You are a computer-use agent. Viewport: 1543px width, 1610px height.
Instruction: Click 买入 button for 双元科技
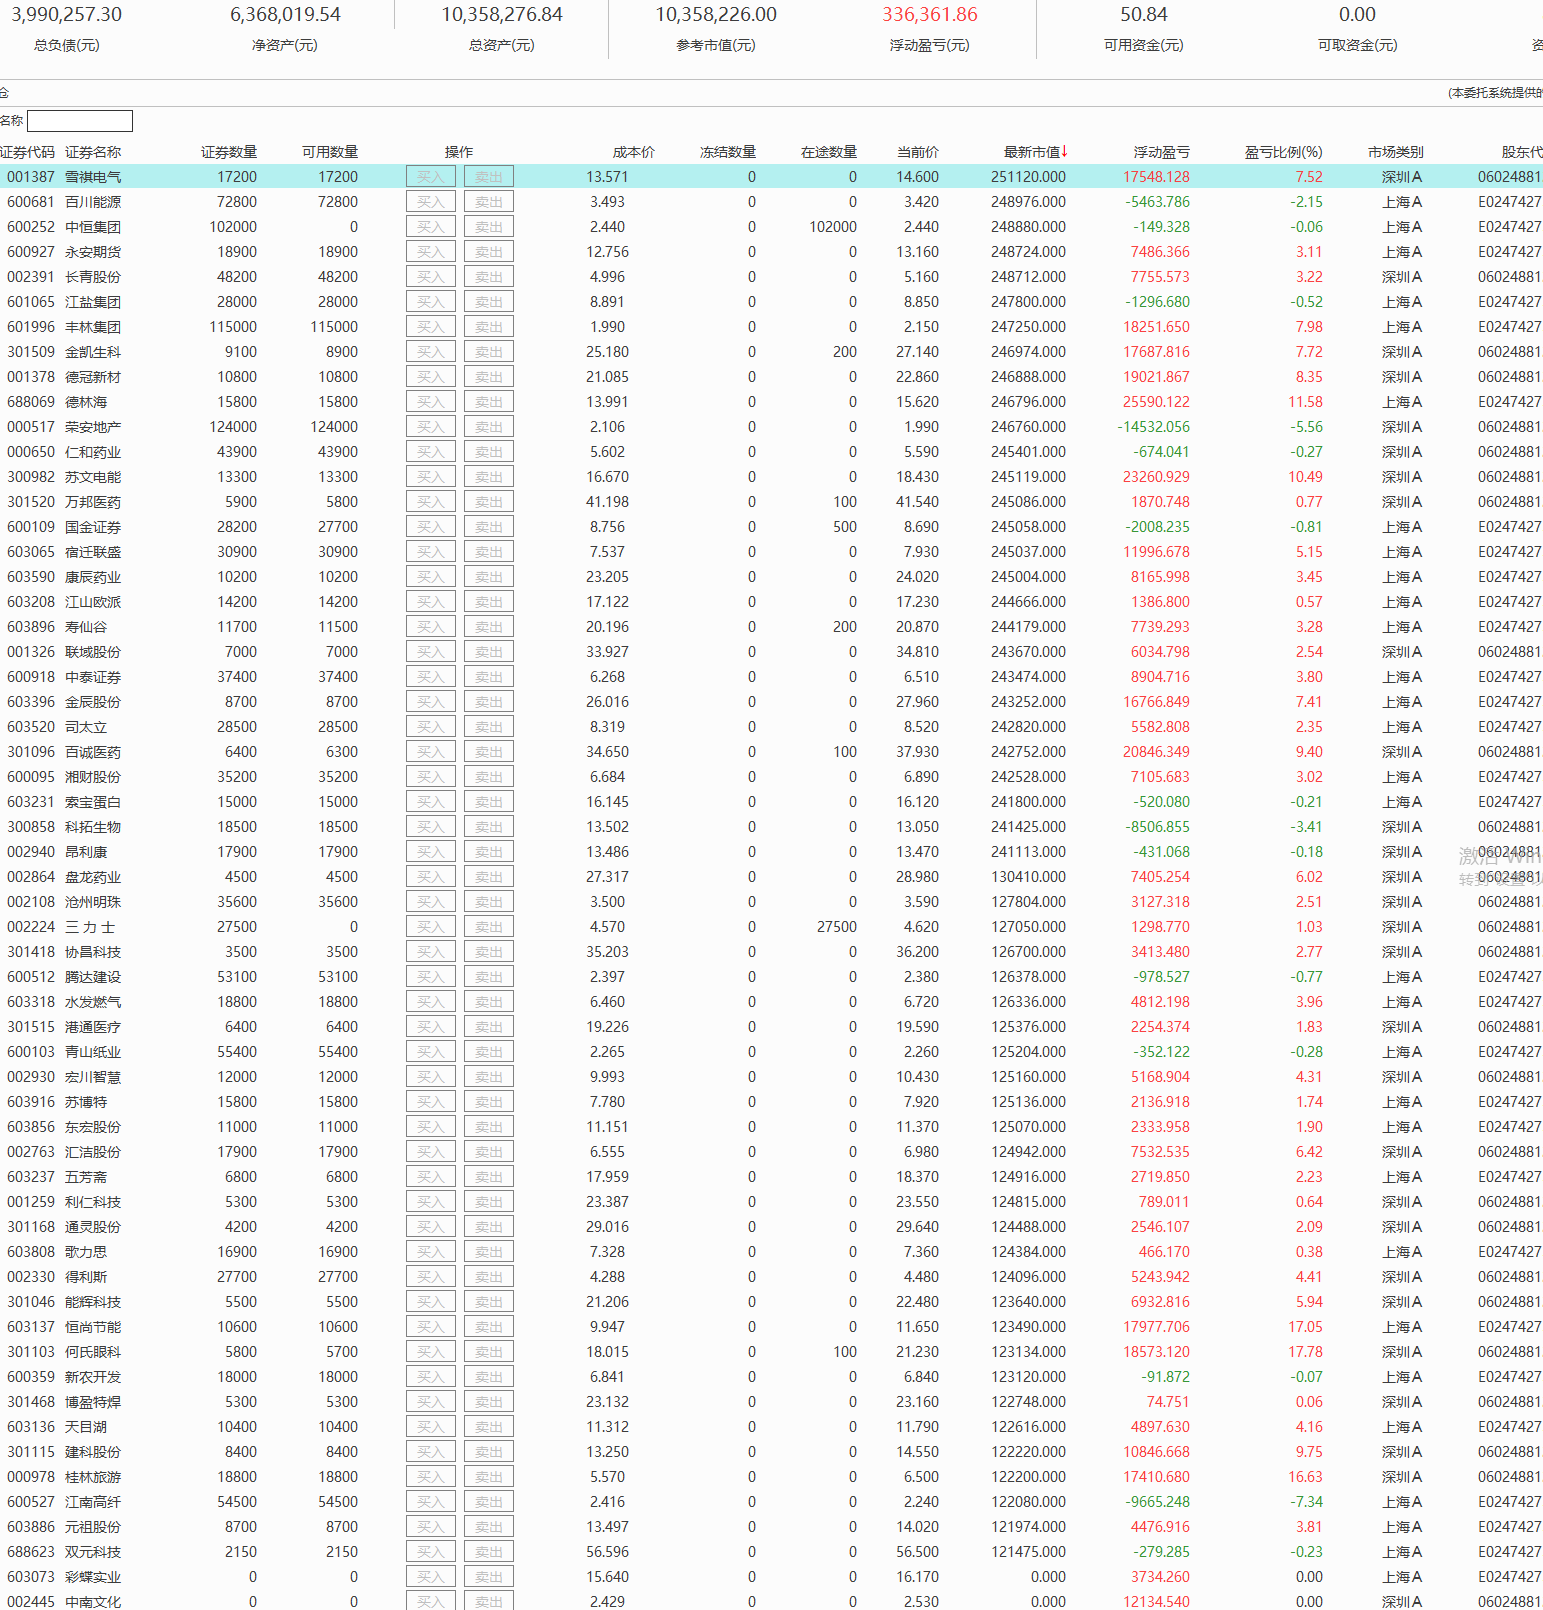pyautogui.click(x=431, y=1552)
